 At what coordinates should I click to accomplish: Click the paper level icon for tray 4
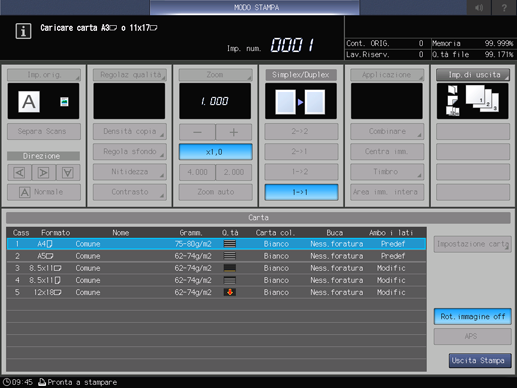click(x=230, y=280)
